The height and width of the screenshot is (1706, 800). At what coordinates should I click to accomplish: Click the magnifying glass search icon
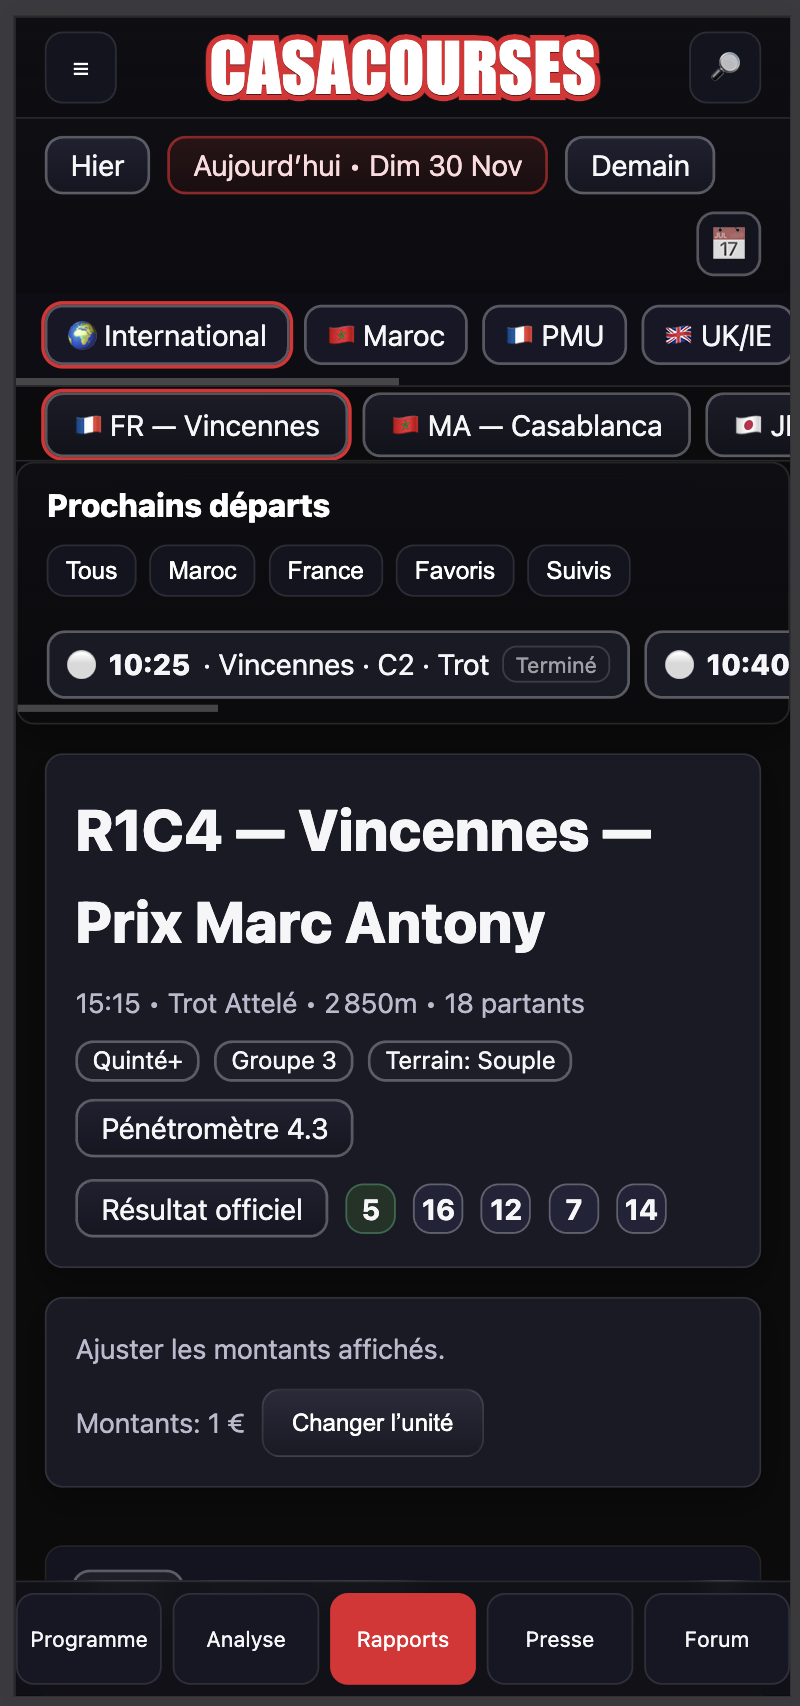pyautogui.click(x=725, y=68)
